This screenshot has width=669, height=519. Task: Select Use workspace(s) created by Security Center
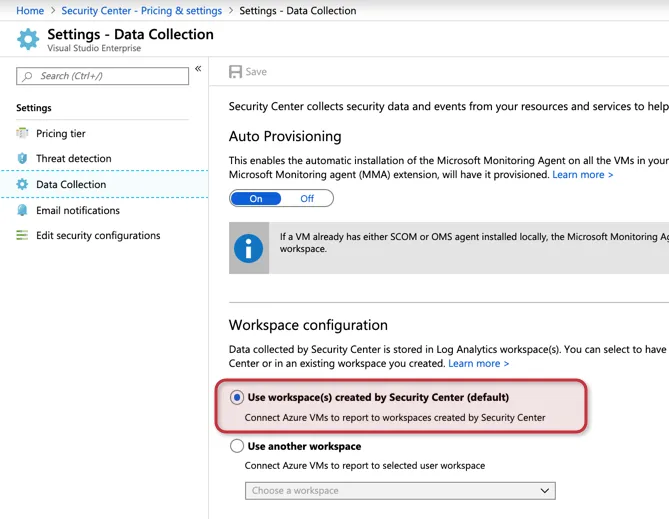click(x=237, y=397)
